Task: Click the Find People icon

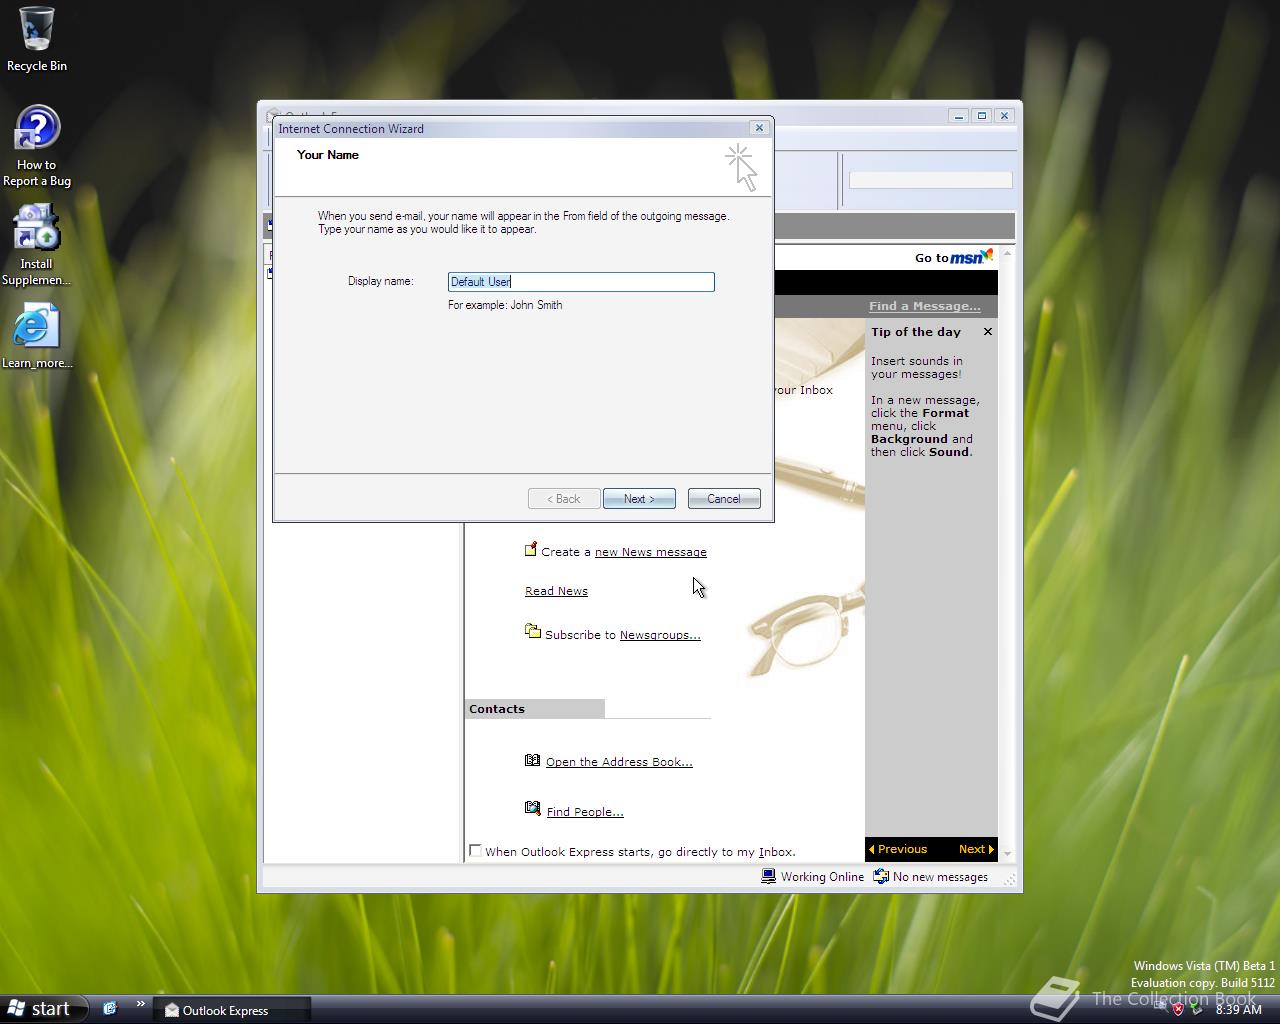Action: click(x=532, y=808)
